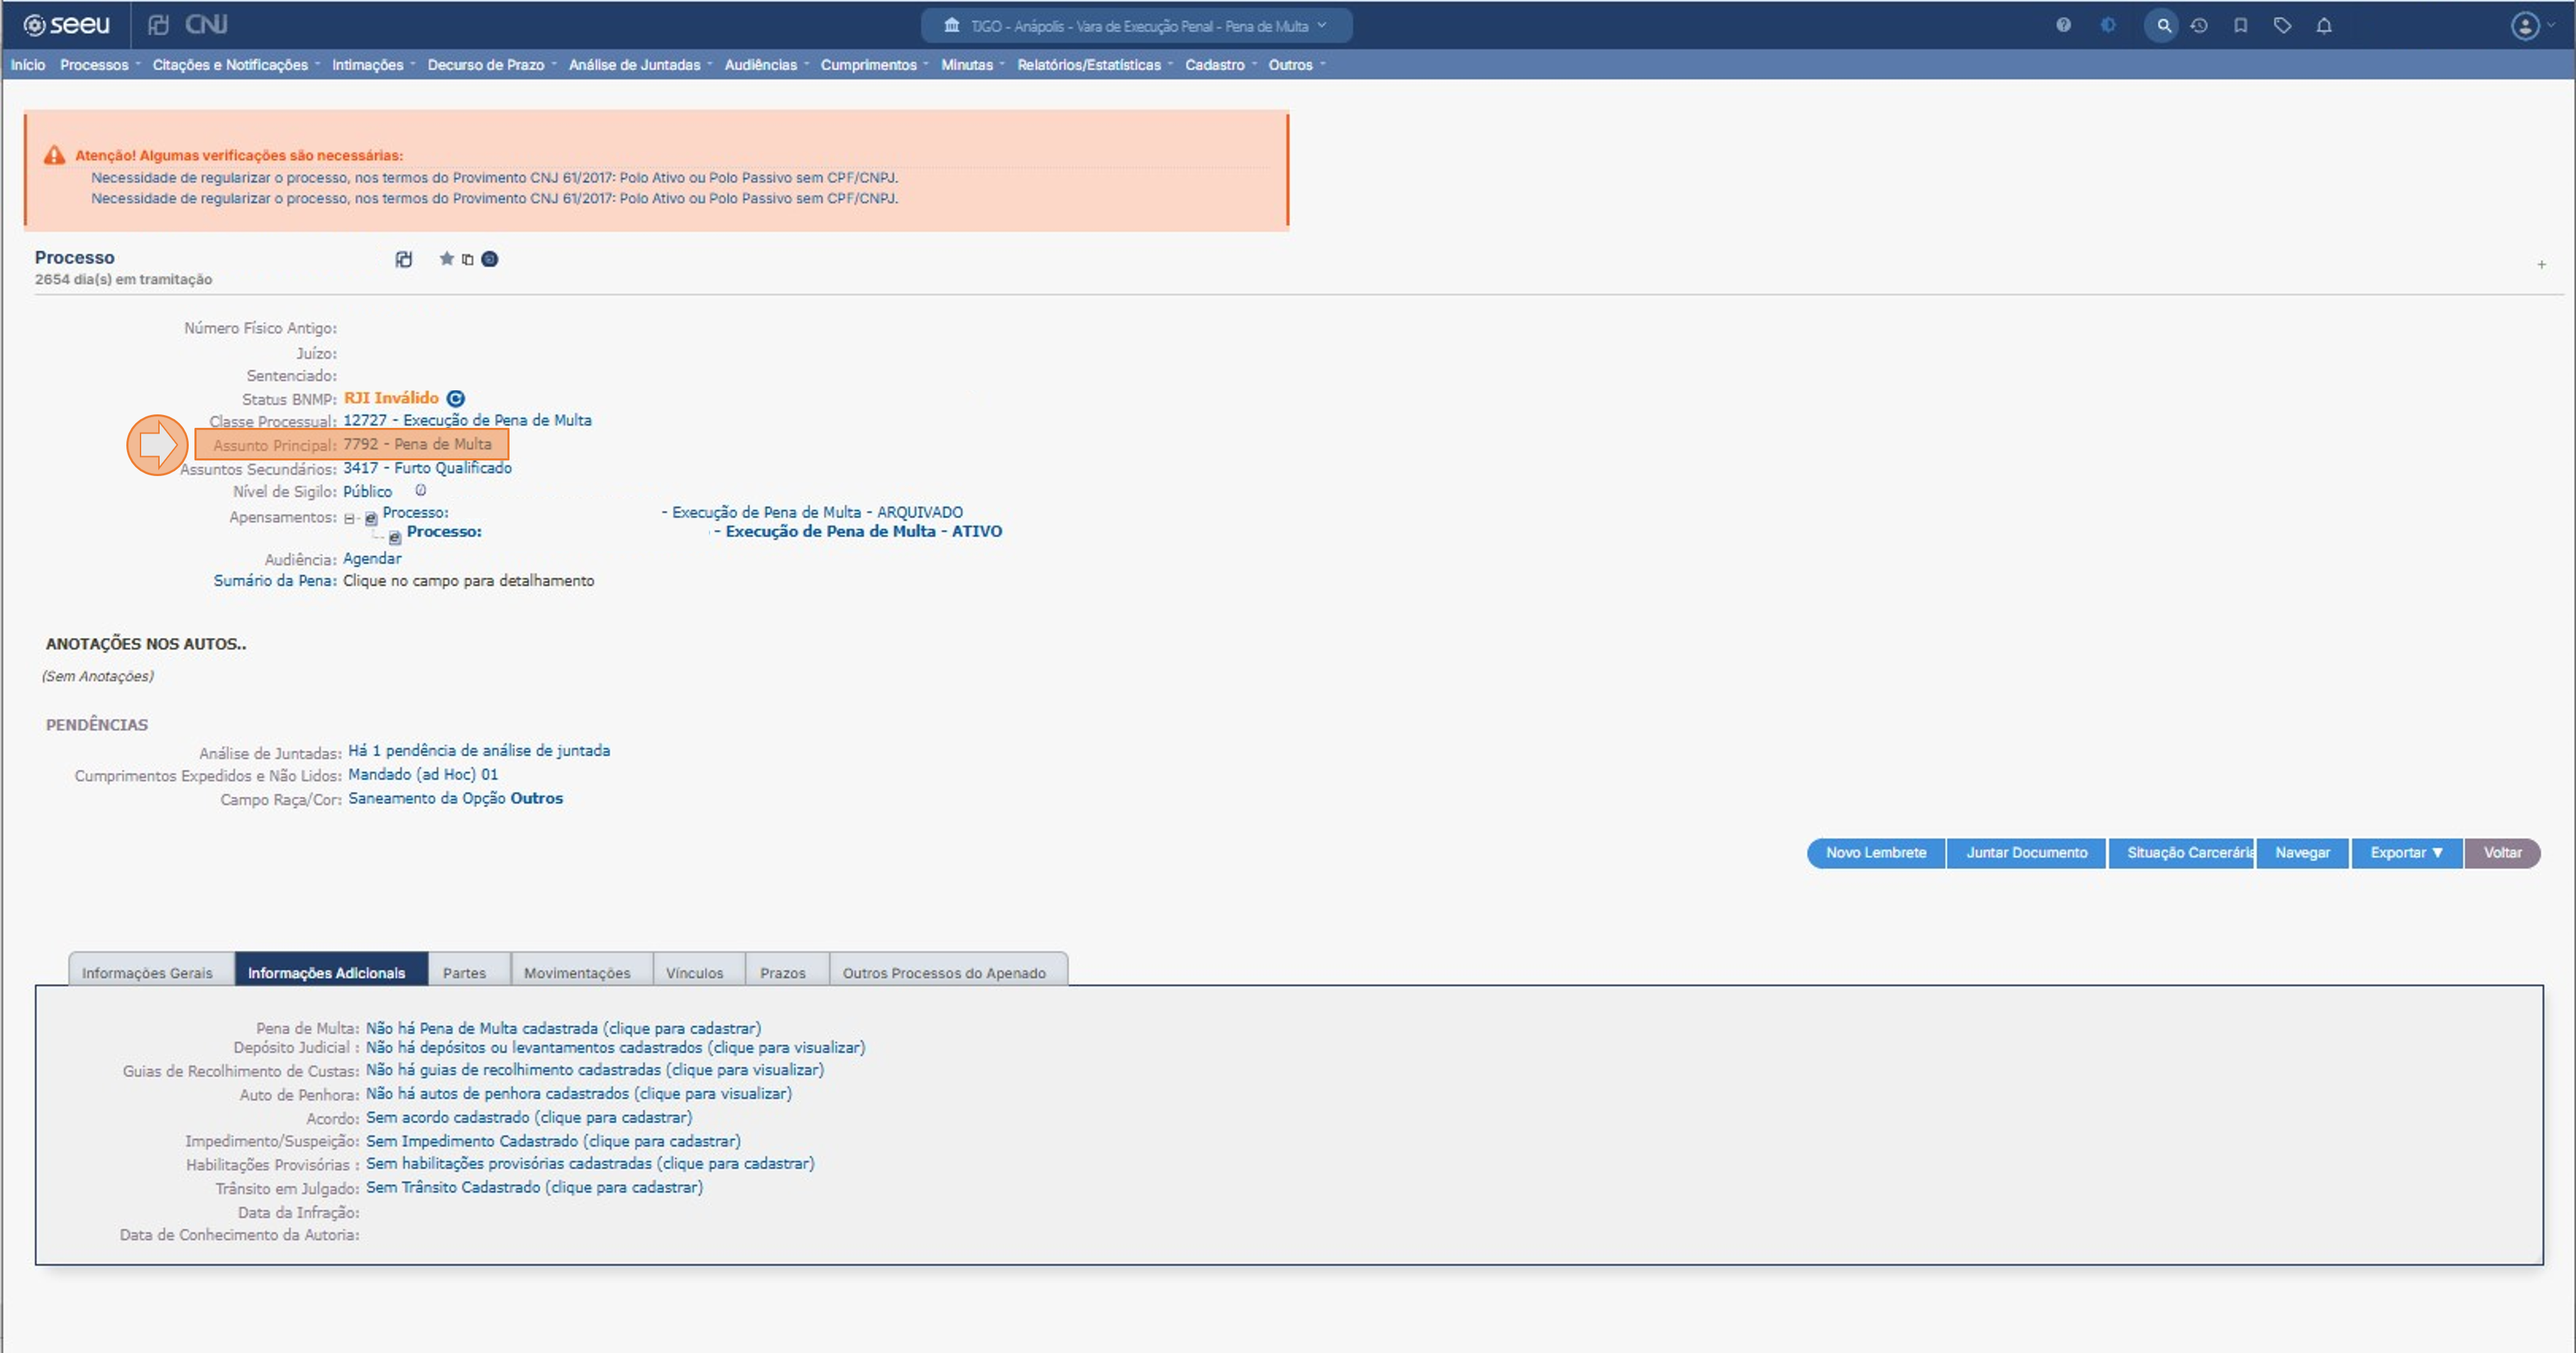Click Agendar link for Audiência
This screenshot has height=1353, width=2576.
[372, 558]
